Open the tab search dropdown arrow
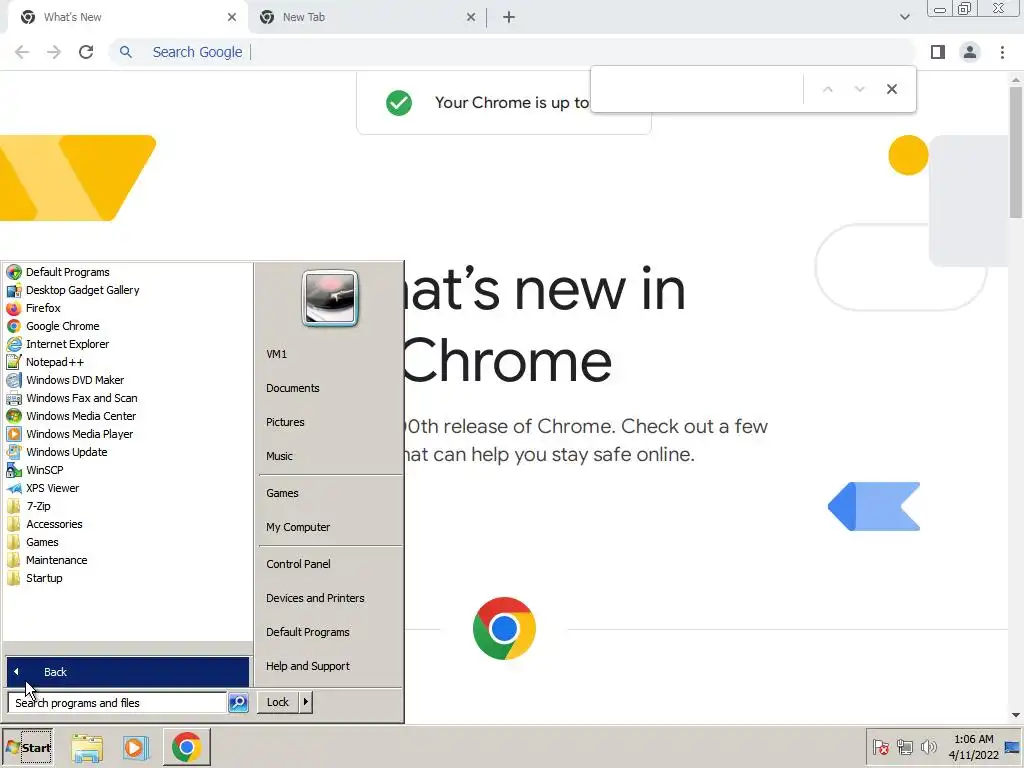The image size is (1024, 768). (904, 17)
